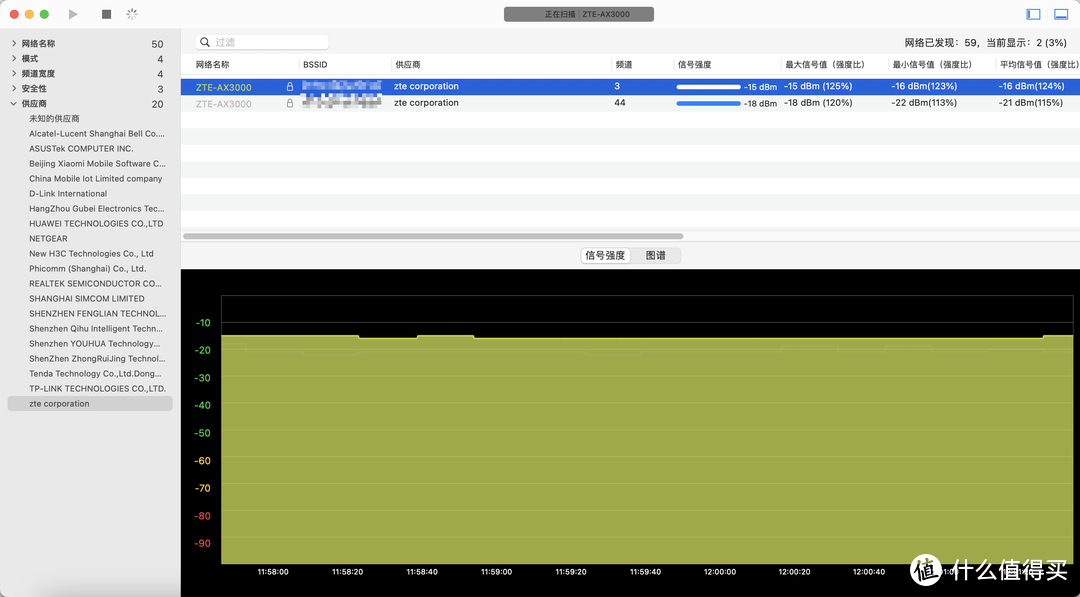
Task: Sort by the BSSID column header
Action: pos(315,65)
